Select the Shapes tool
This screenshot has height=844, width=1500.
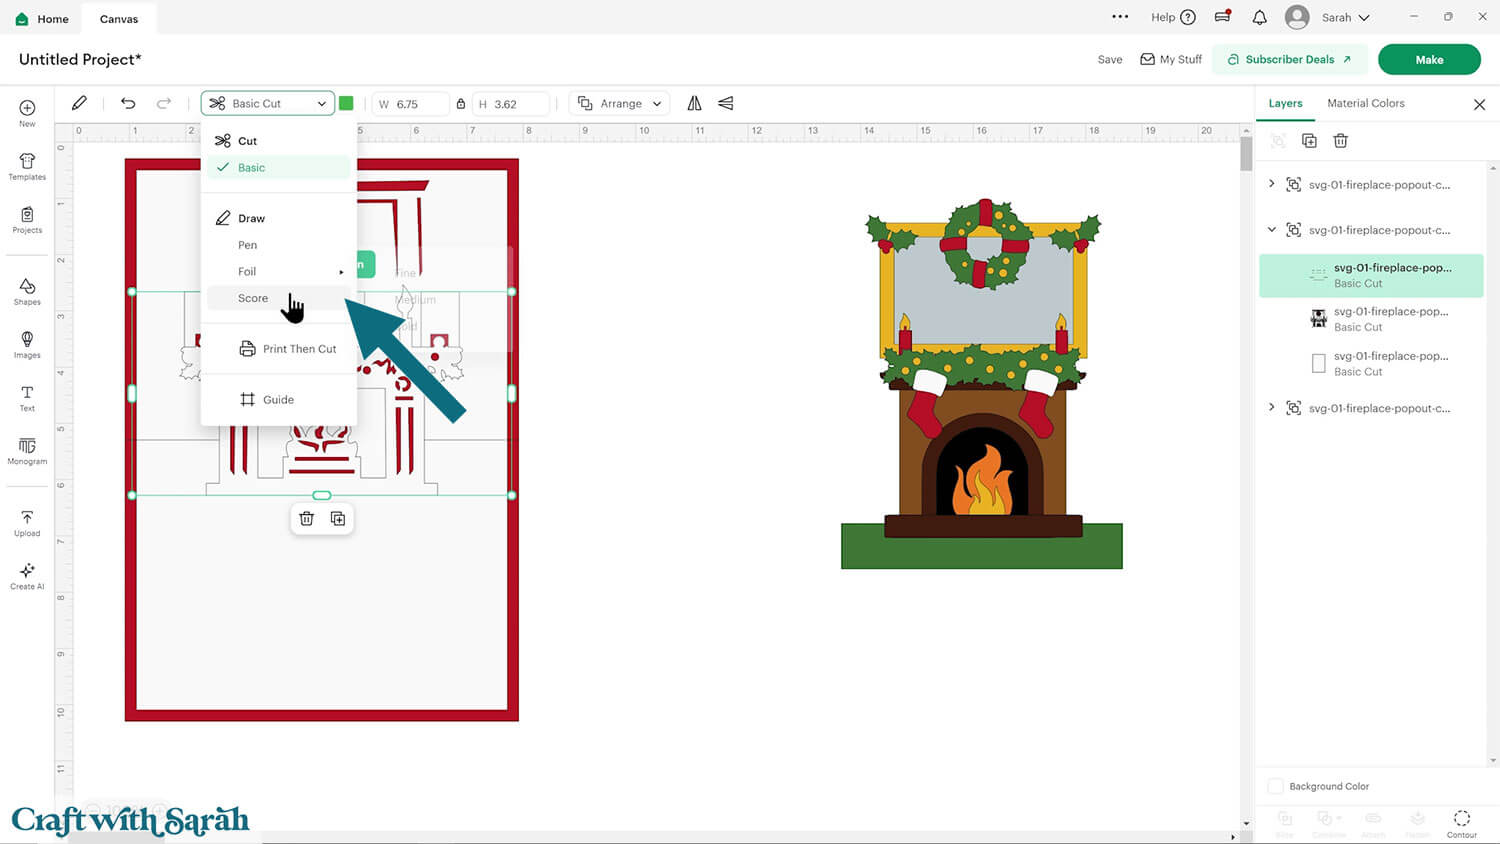pyautogui.click(x=27, y=291)
